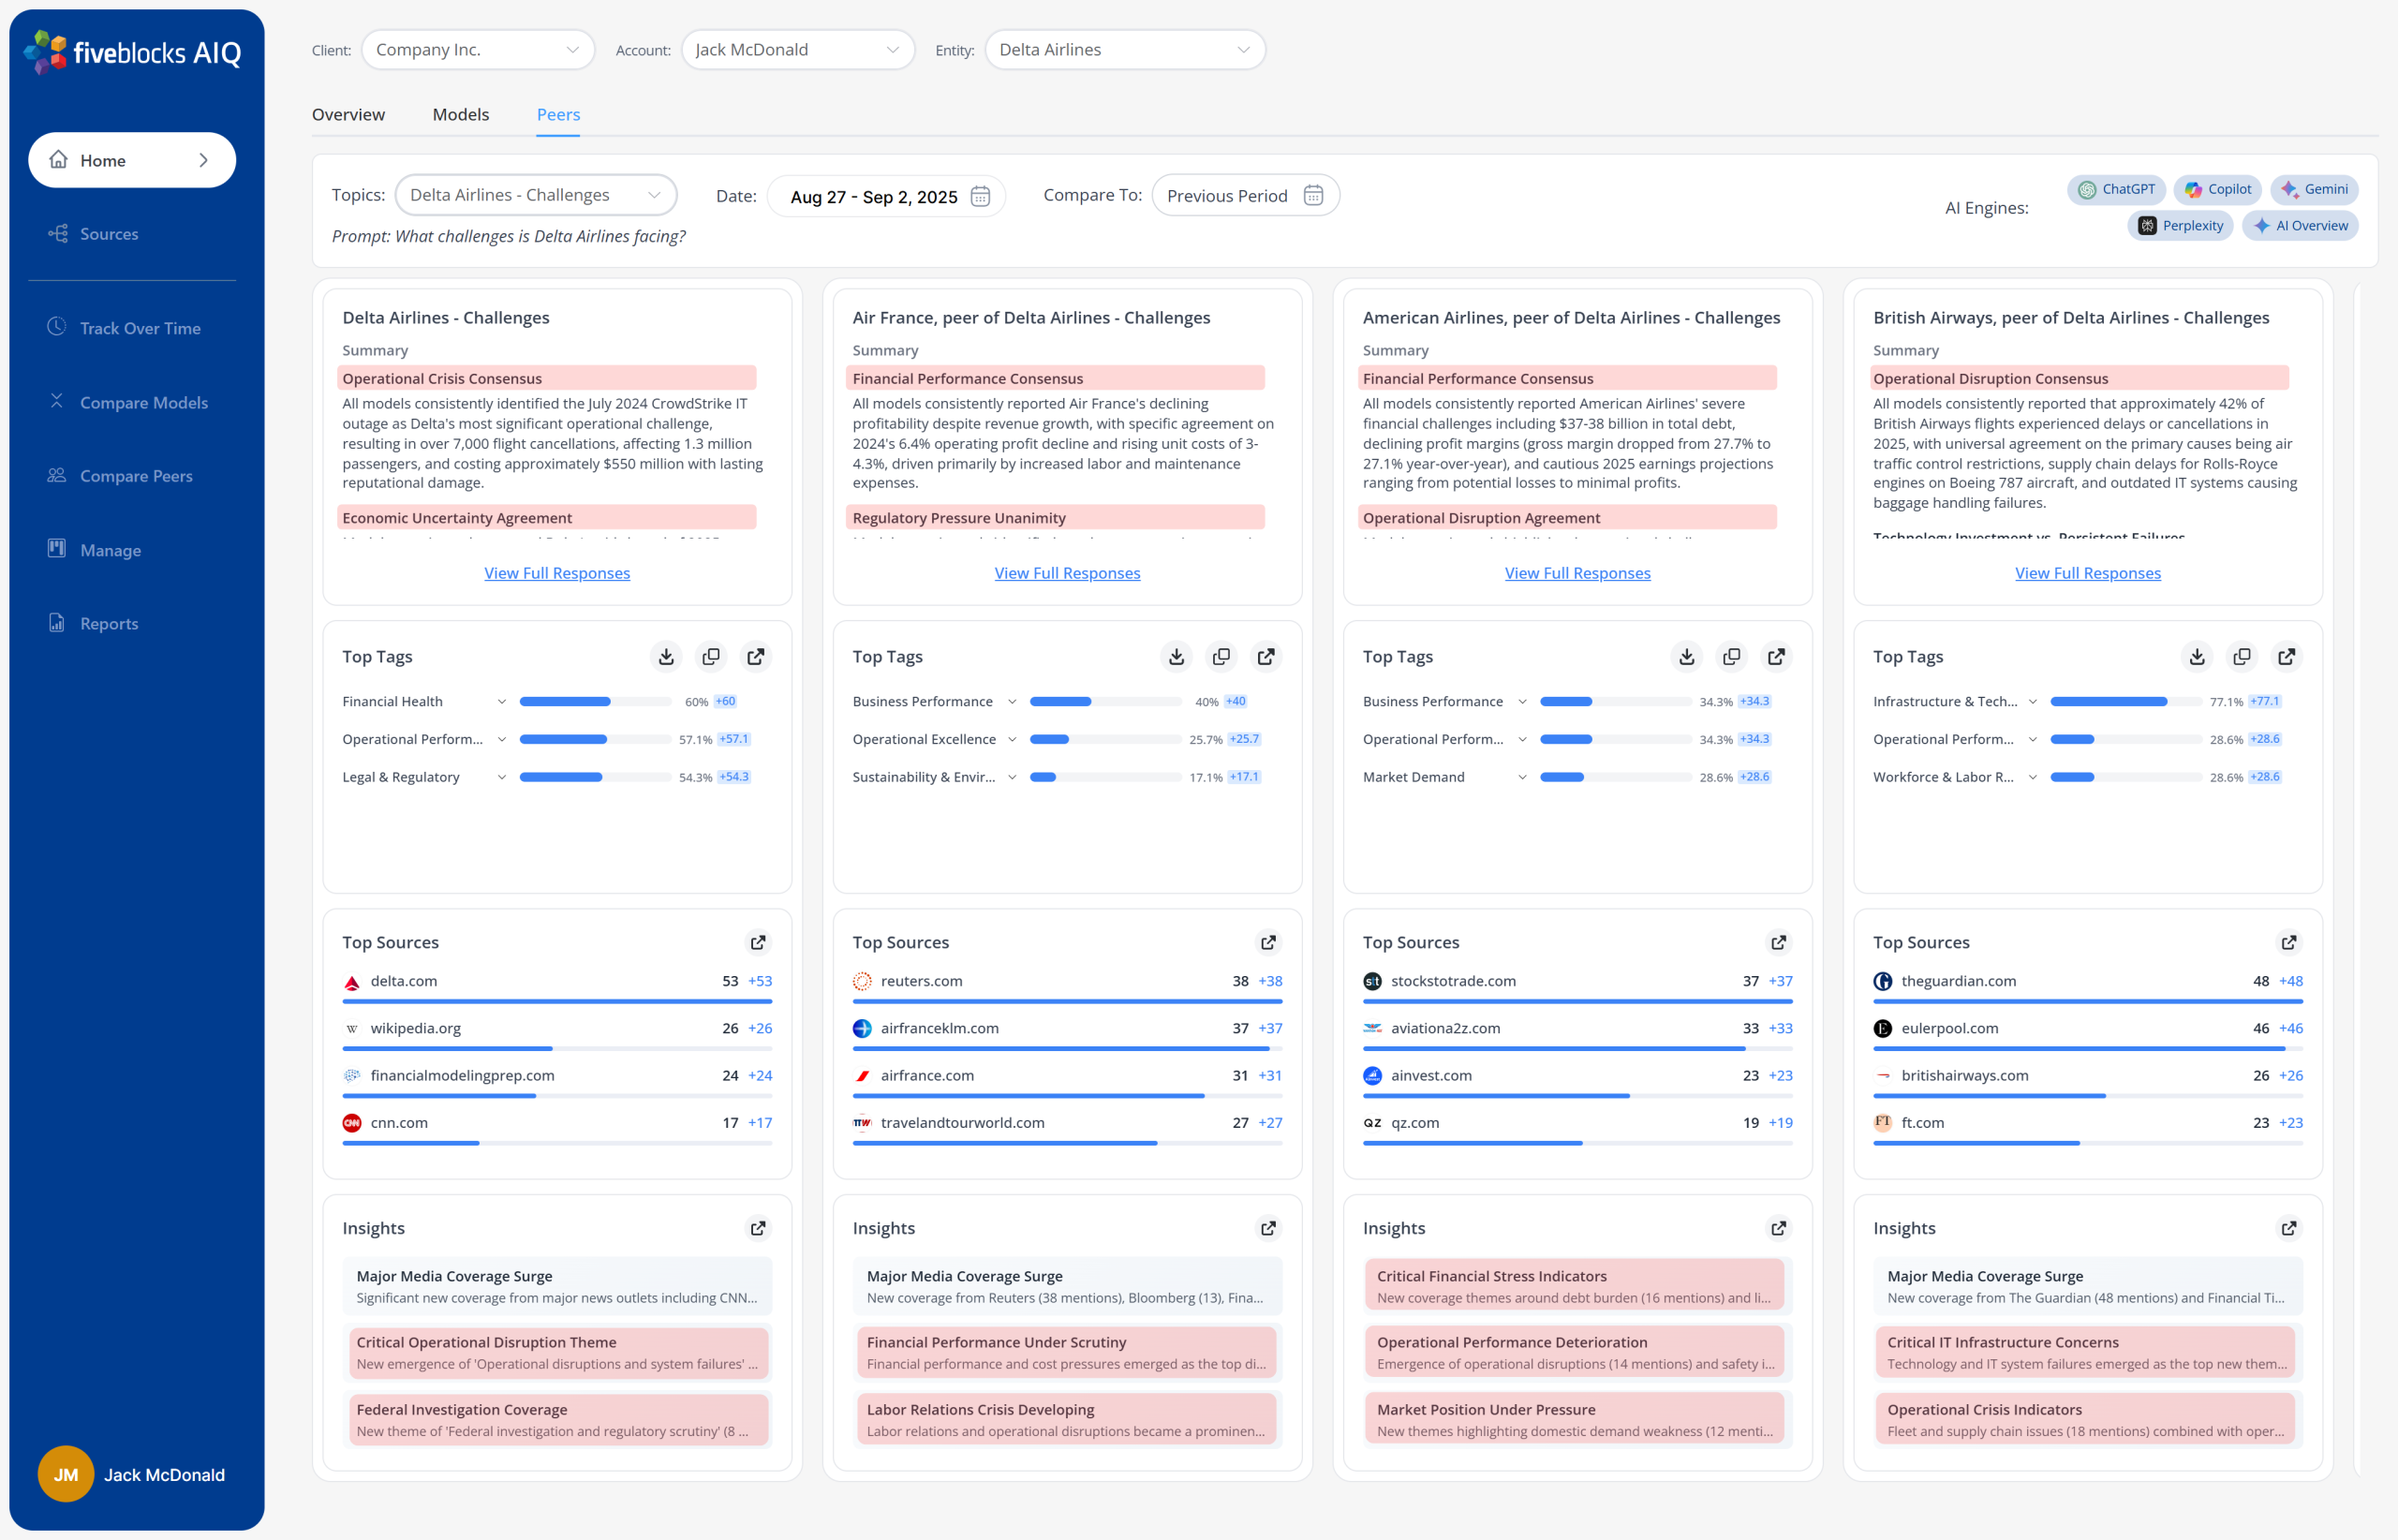View Full Responses for Air France
Screen dimensions: 2398x1540
tap(1067, 573)
